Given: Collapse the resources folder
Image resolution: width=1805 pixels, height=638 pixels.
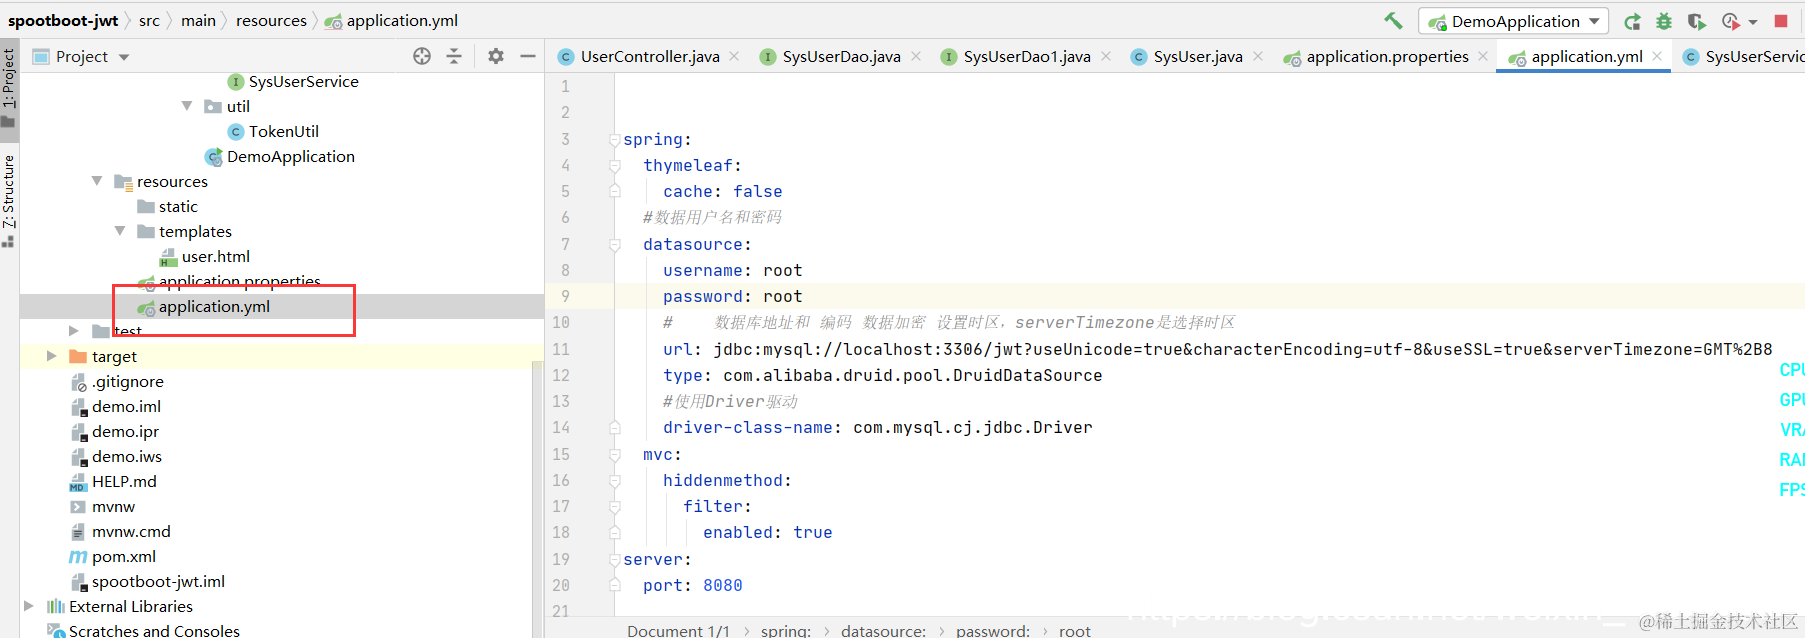Looking at the screenshot, I should tap(97, 181).
